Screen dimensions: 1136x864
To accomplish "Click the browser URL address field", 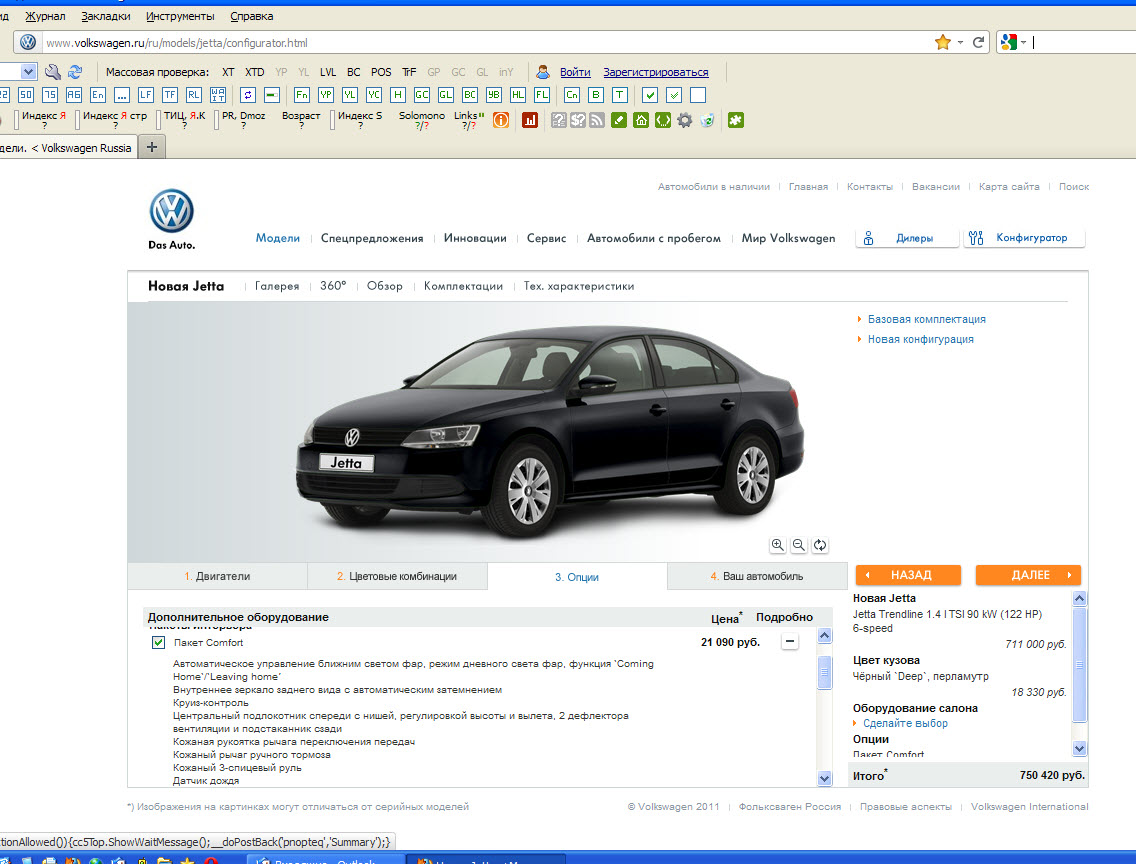I will pos(485,43).
